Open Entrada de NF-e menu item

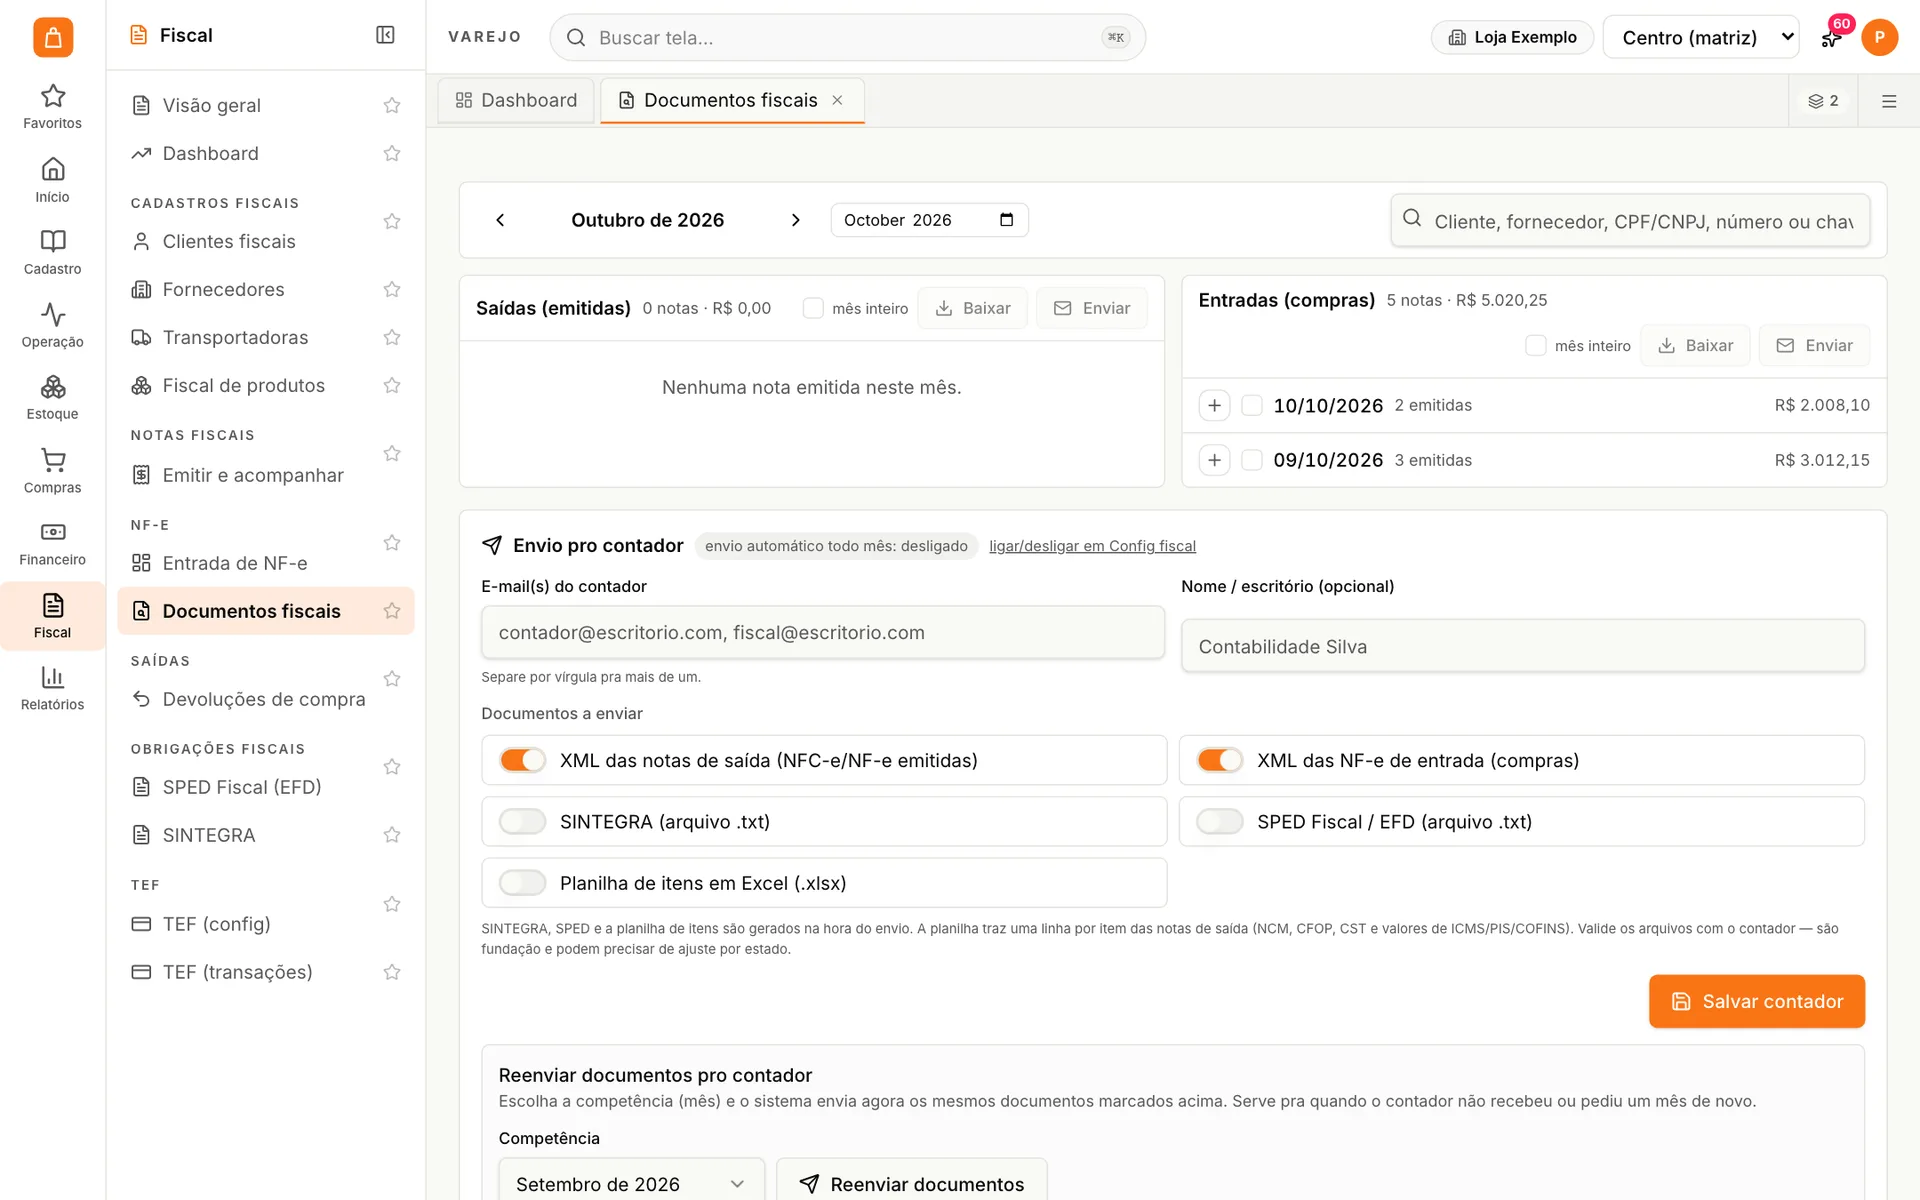tap(234, 563)
